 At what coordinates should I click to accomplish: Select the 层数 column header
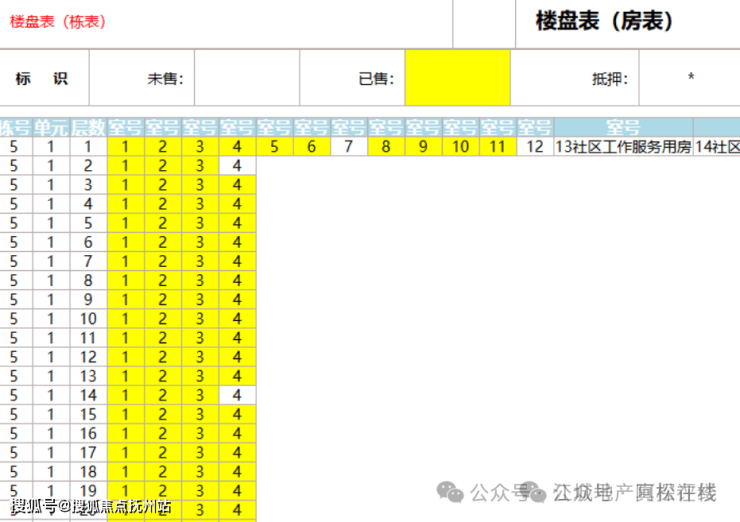tap(88, 127)
